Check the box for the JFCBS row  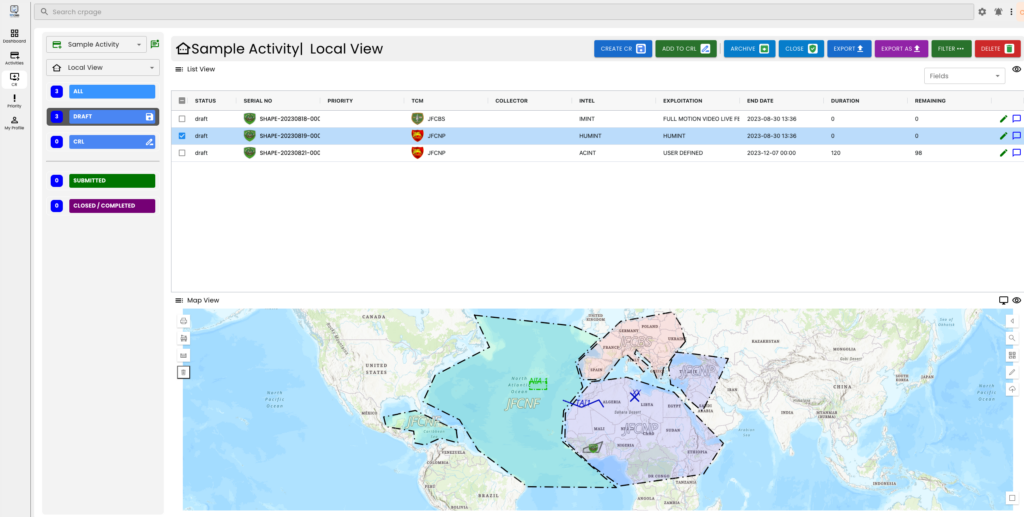coord(182,119)
